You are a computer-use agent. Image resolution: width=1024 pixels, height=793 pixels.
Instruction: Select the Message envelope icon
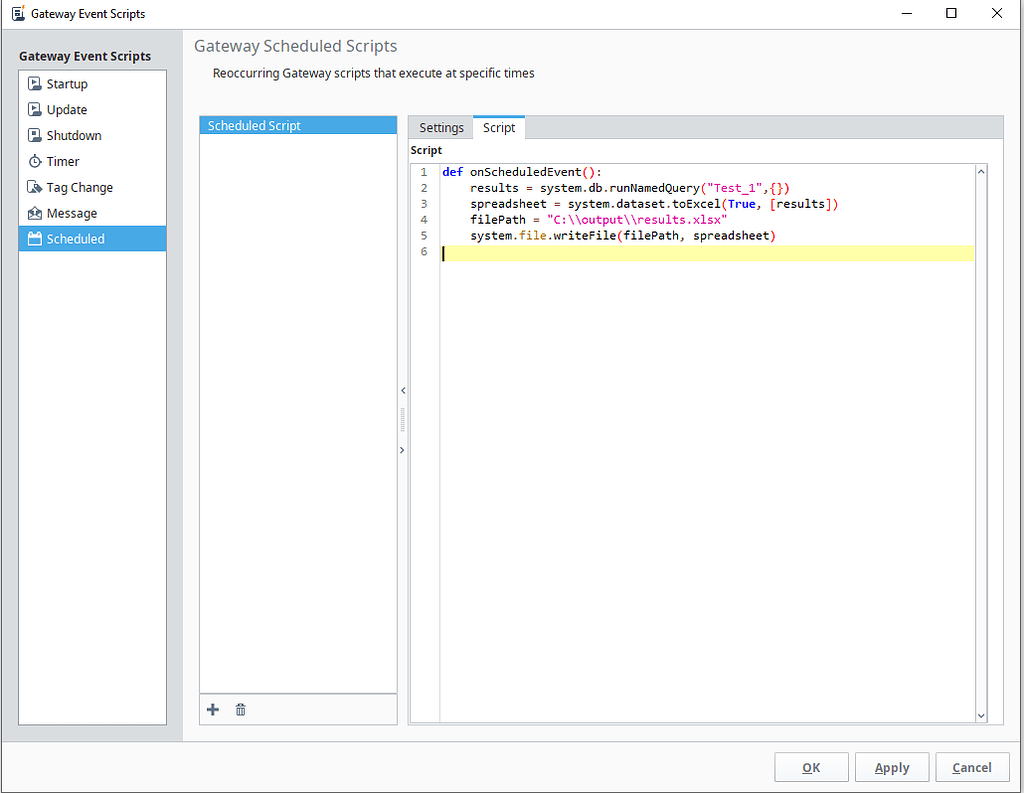click(35, 213)
